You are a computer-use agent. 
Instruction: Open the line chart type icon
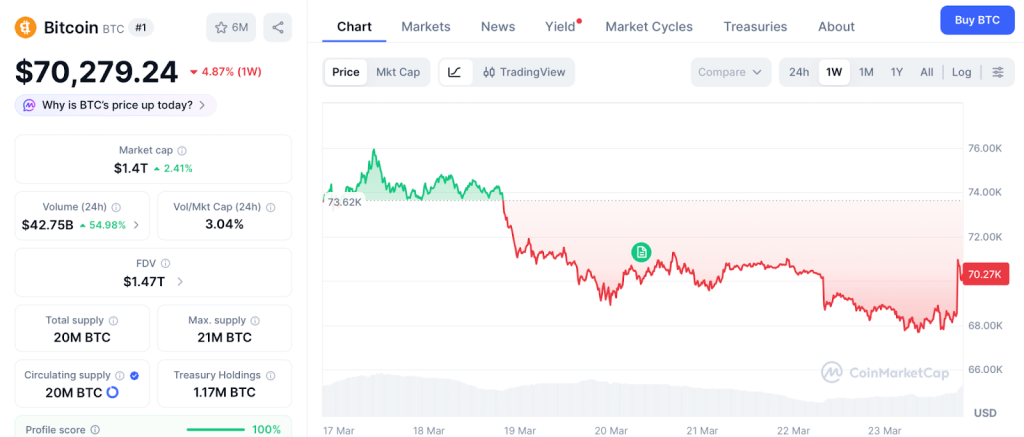tap(455, 72)
